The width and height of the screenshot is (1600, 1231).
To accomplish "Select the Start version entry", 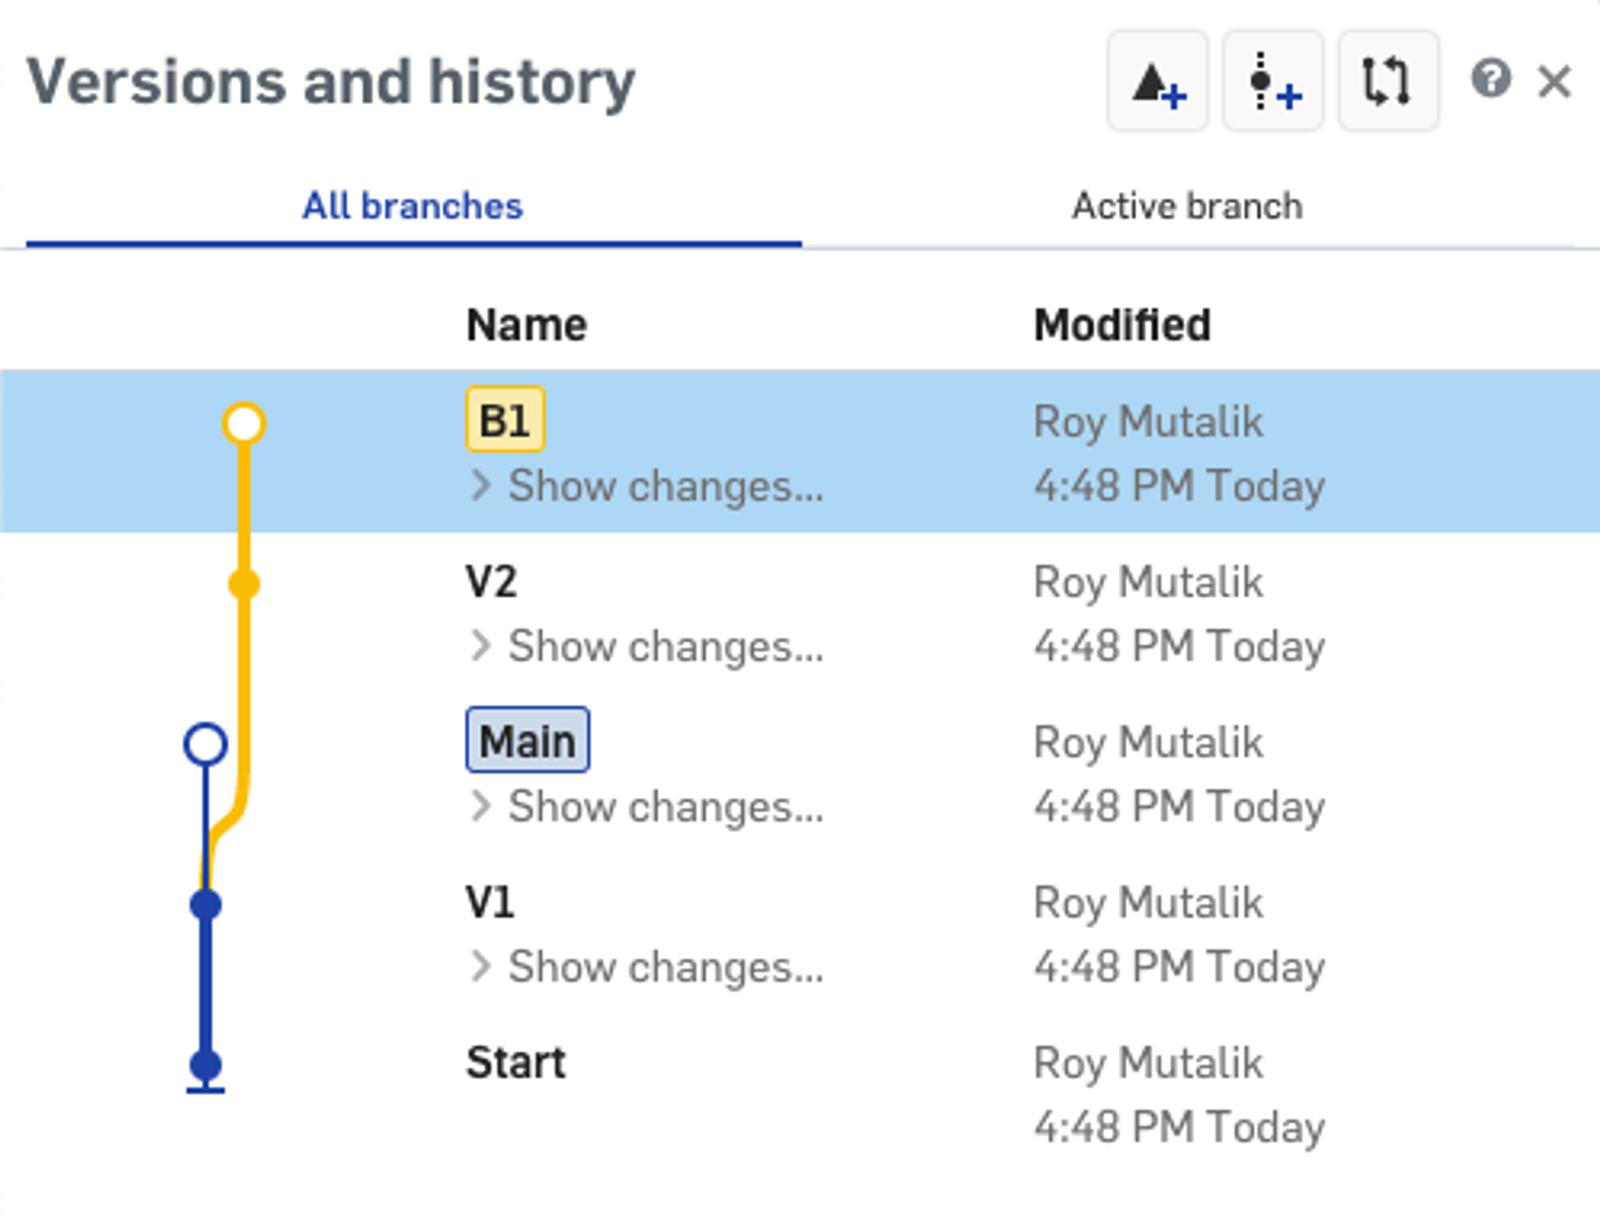I will 515,1062.
